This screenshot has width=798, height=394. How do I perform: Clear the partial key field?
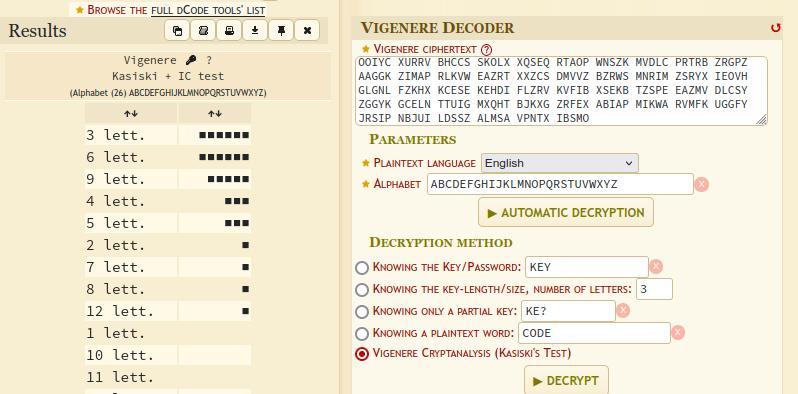(x=623, y=311)
